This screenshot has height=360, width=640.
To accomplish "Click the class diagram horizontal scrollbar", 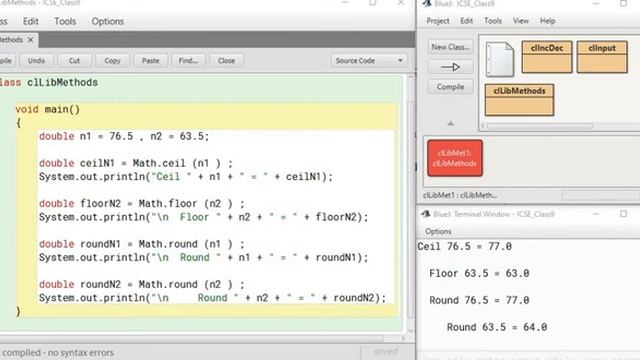I will (540, 127).
